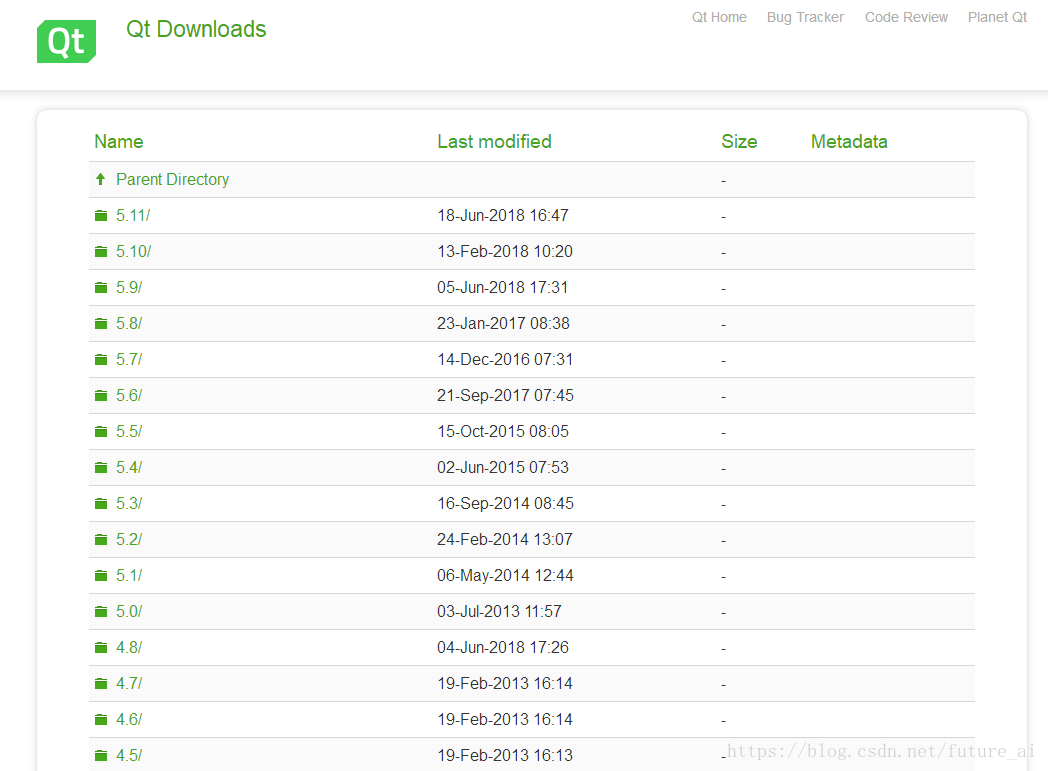The image size is (1048, 771).
Task: Click the date 18-Jun-2018 16:47
Action: click(503, 215)
